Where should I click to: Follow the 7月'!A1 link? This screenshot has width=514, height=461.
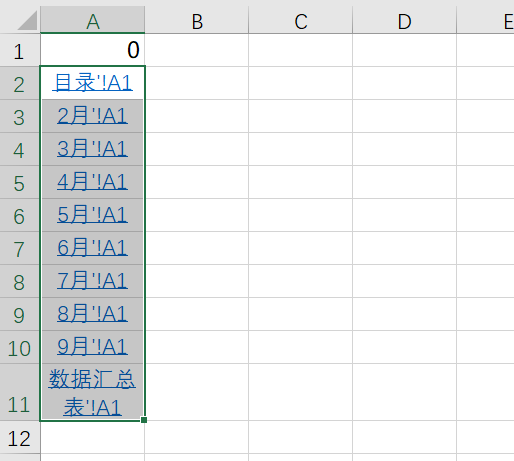coord(92,281)
